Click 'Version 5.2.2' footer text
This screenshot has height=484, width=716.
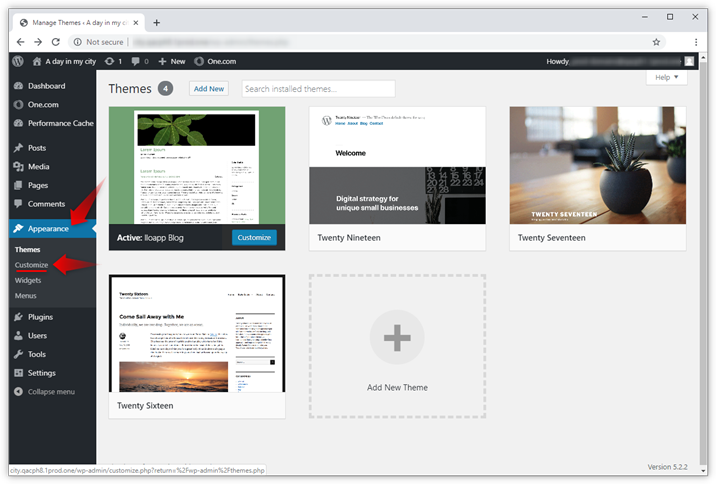pos(667,467)
